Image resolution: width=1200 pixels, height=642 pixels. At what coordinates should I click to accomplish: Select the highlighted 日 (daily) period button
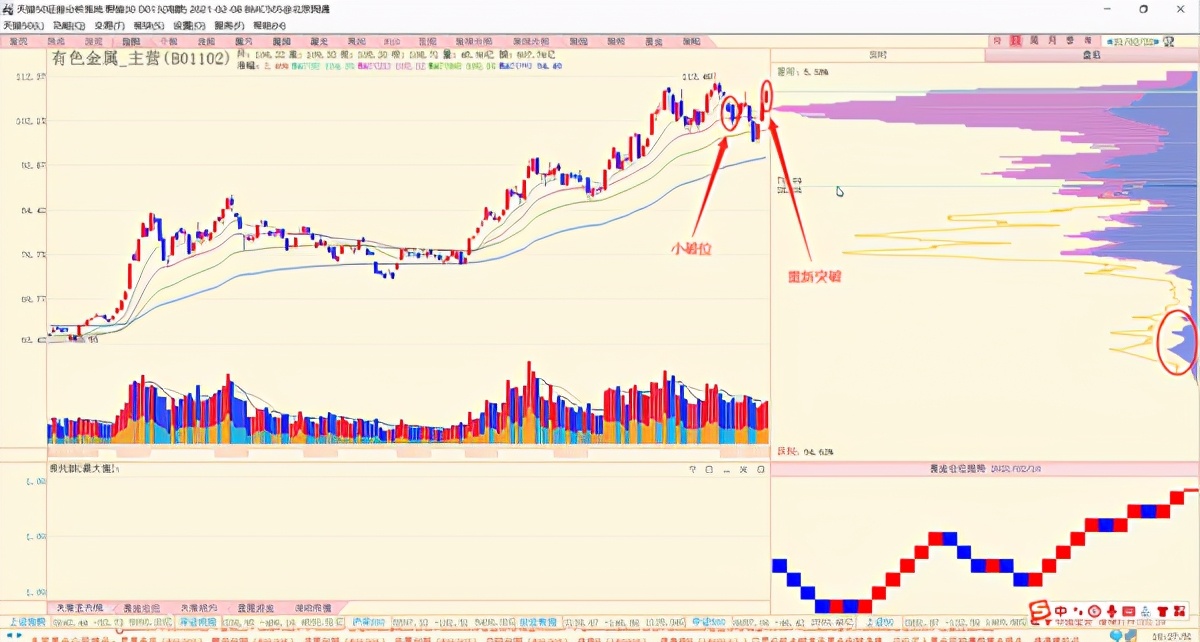pyautogui.click(x=1016, y=41)
